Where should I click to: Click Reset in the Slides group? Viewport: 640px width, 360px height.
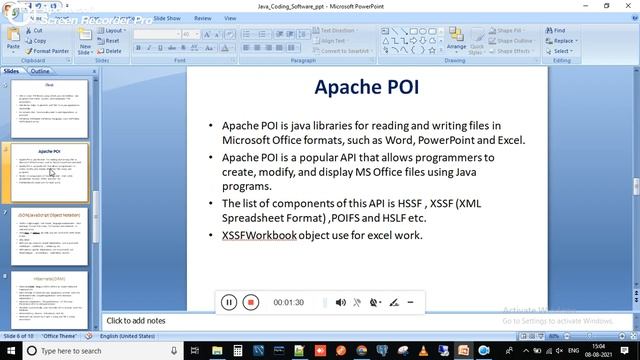point(109,41)
